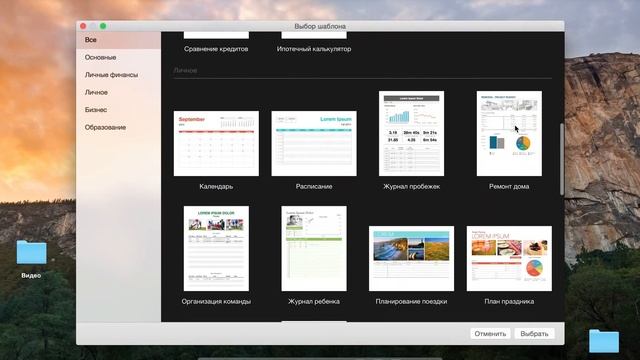Pick the Расписание template thumbnail
640x360 pixels.
tap(314, 143)
